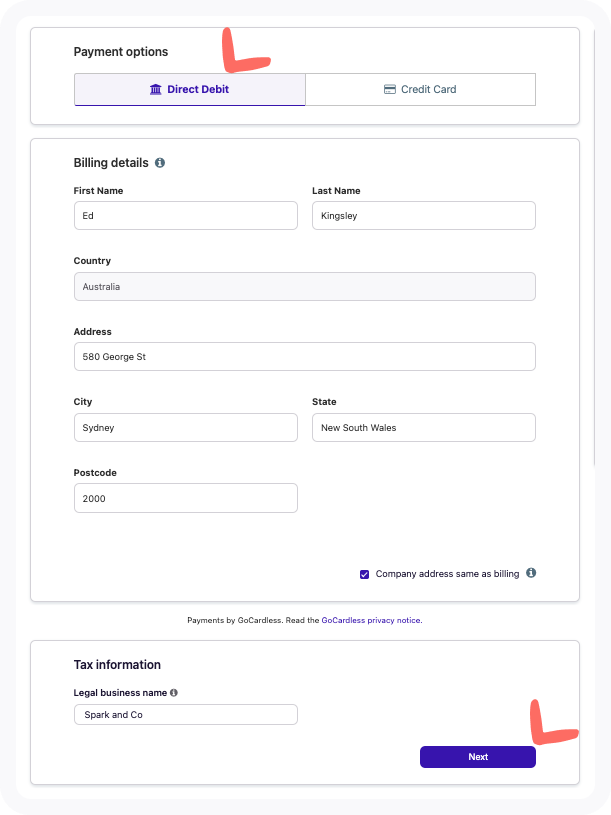This screenshot has height=815, width=611.
Task: Switch to Credit Card payment tab
Action: [420, 90]
